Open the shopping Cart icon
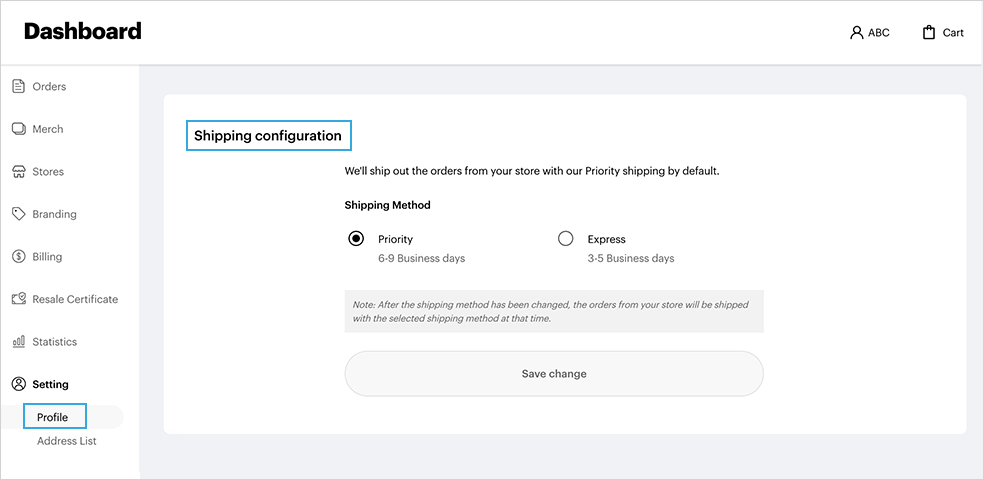 pos(929,33)
